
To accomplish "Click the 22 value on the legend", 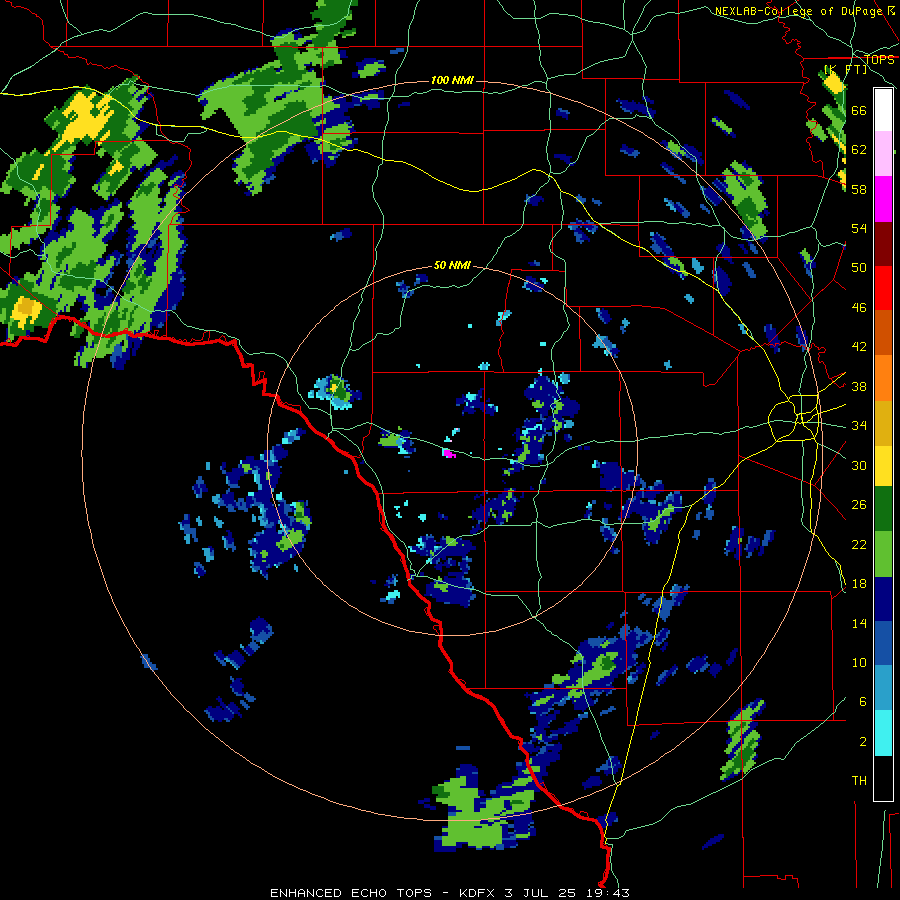I will click(x=859, y=544).
